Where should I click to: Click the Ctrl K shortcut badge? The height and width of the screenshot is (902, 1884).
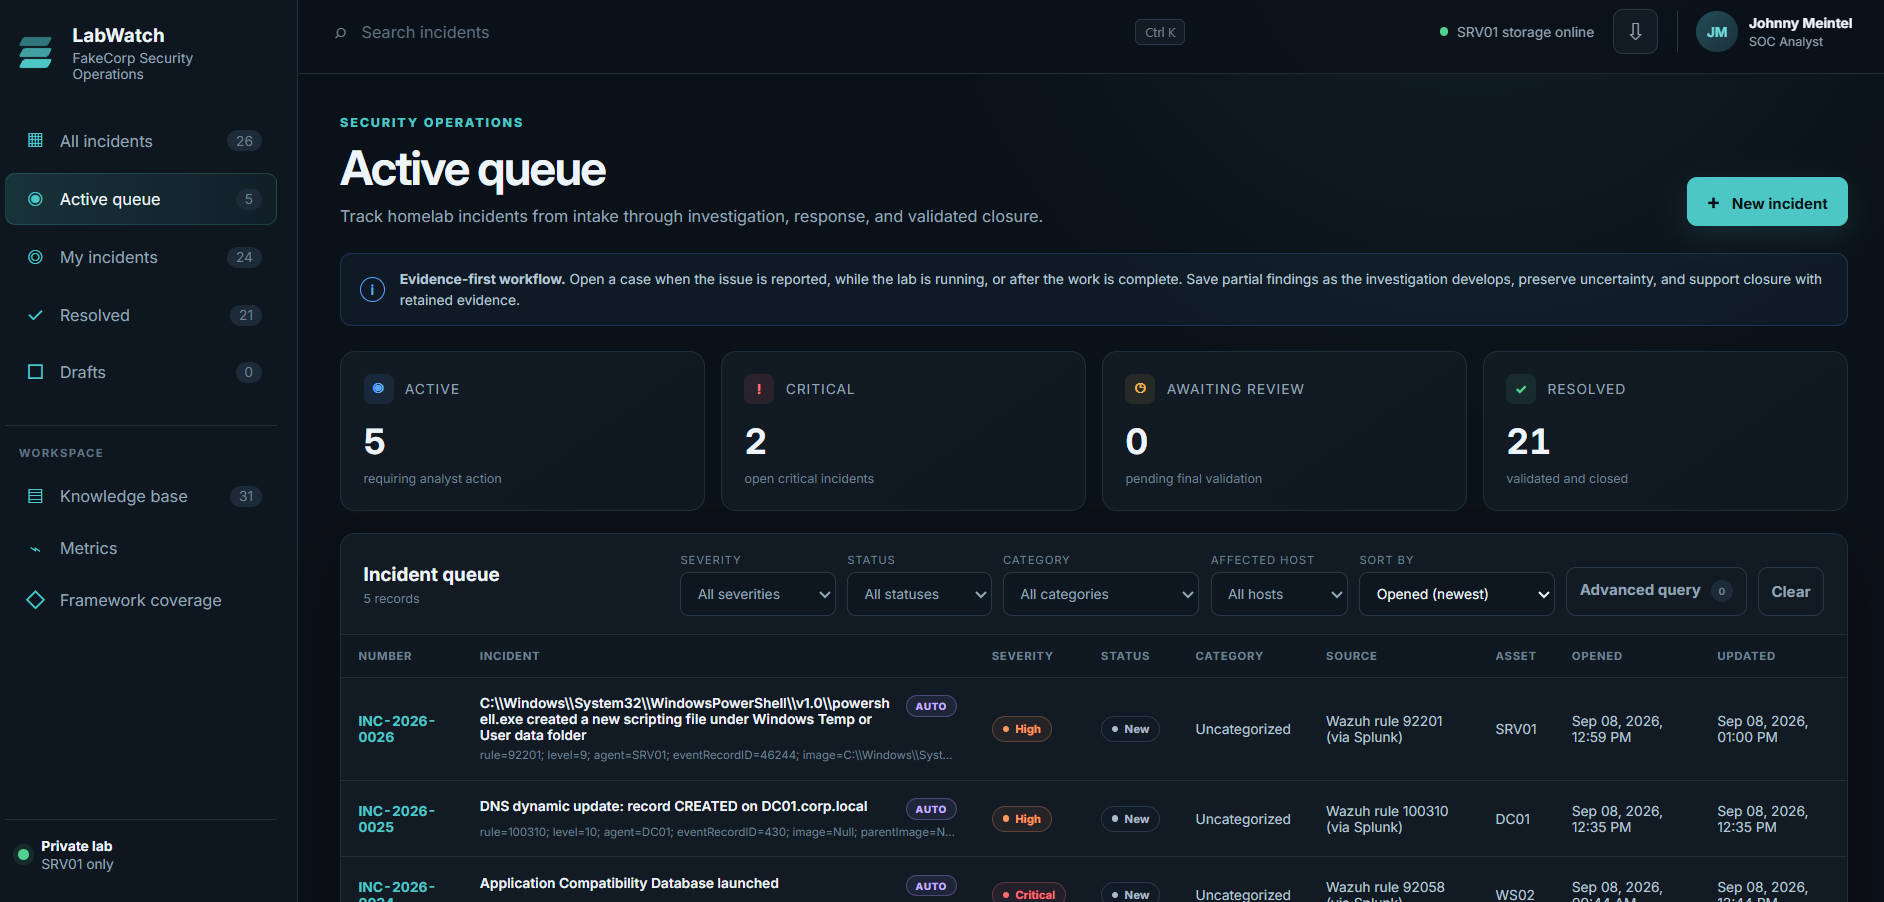tap(1160, 33)
